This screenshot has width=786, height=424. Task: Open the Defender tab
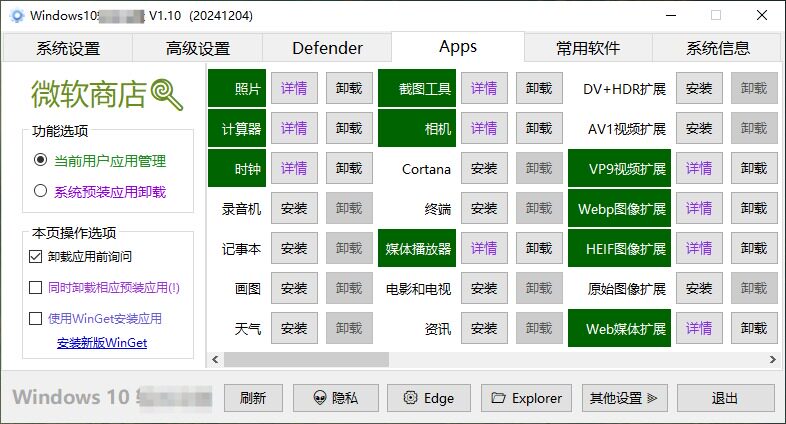[327, 49]
